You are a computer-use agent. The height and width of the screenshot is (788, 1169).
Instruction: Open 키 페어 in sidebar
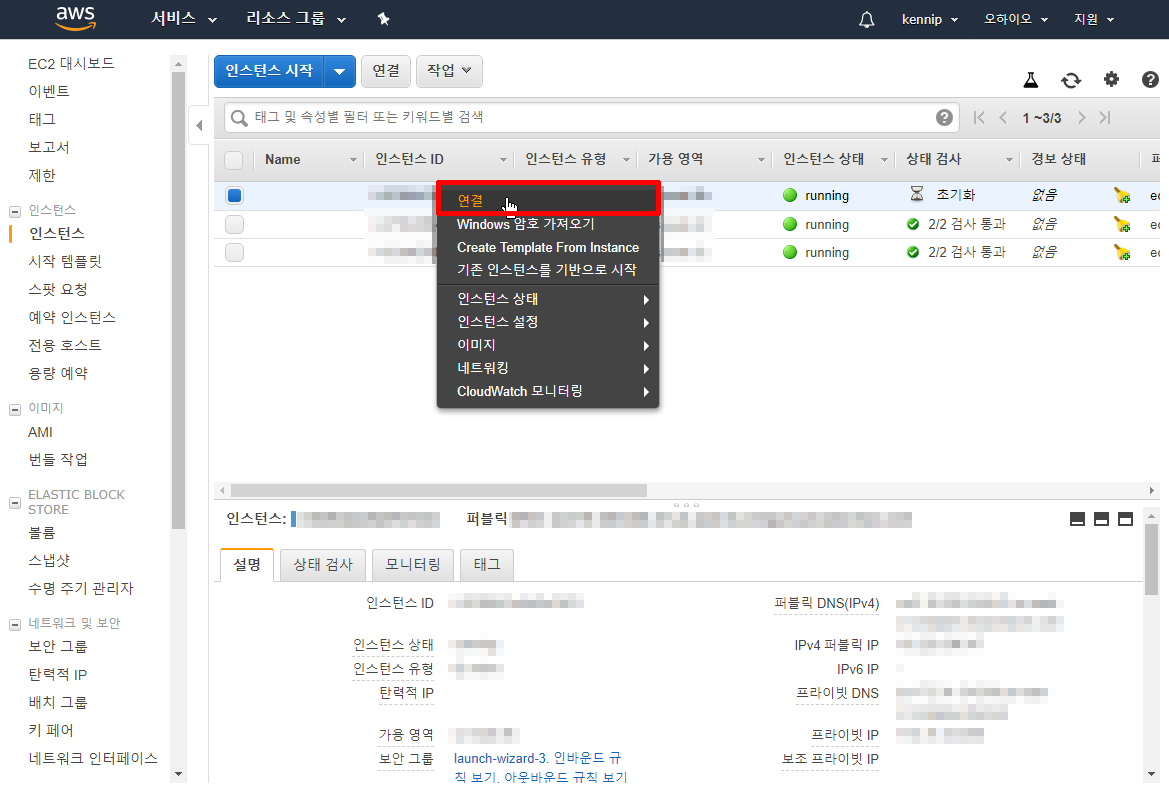(51, 731)
